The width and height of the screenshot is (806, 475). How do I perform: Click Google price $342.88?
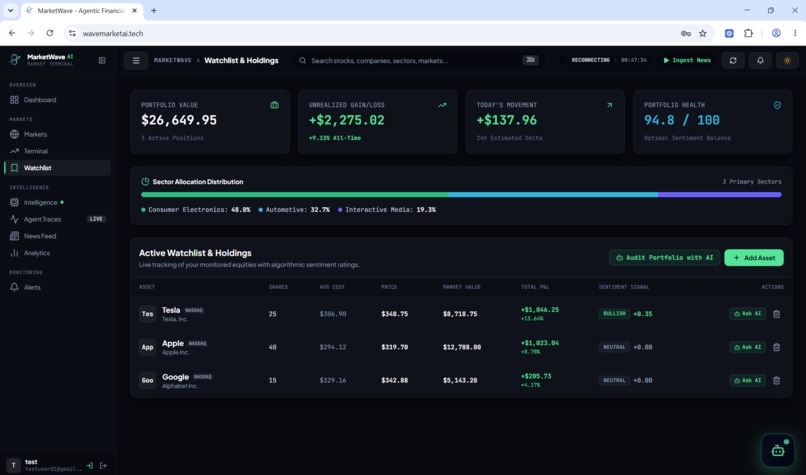point(395,380)
